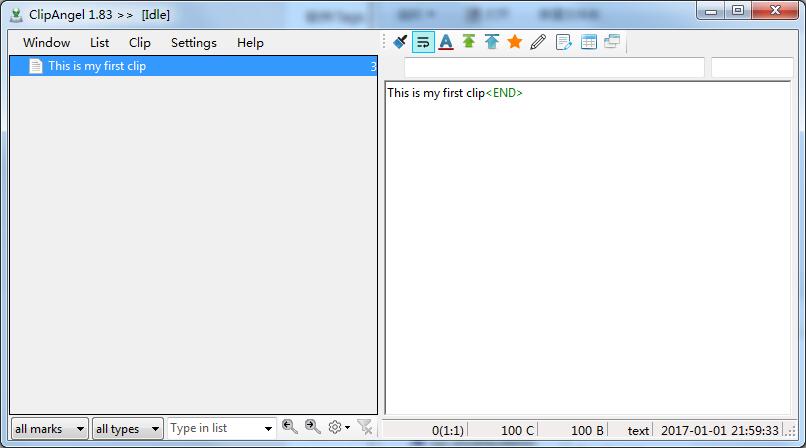Close the ClipAngel window

coord(775,10)
